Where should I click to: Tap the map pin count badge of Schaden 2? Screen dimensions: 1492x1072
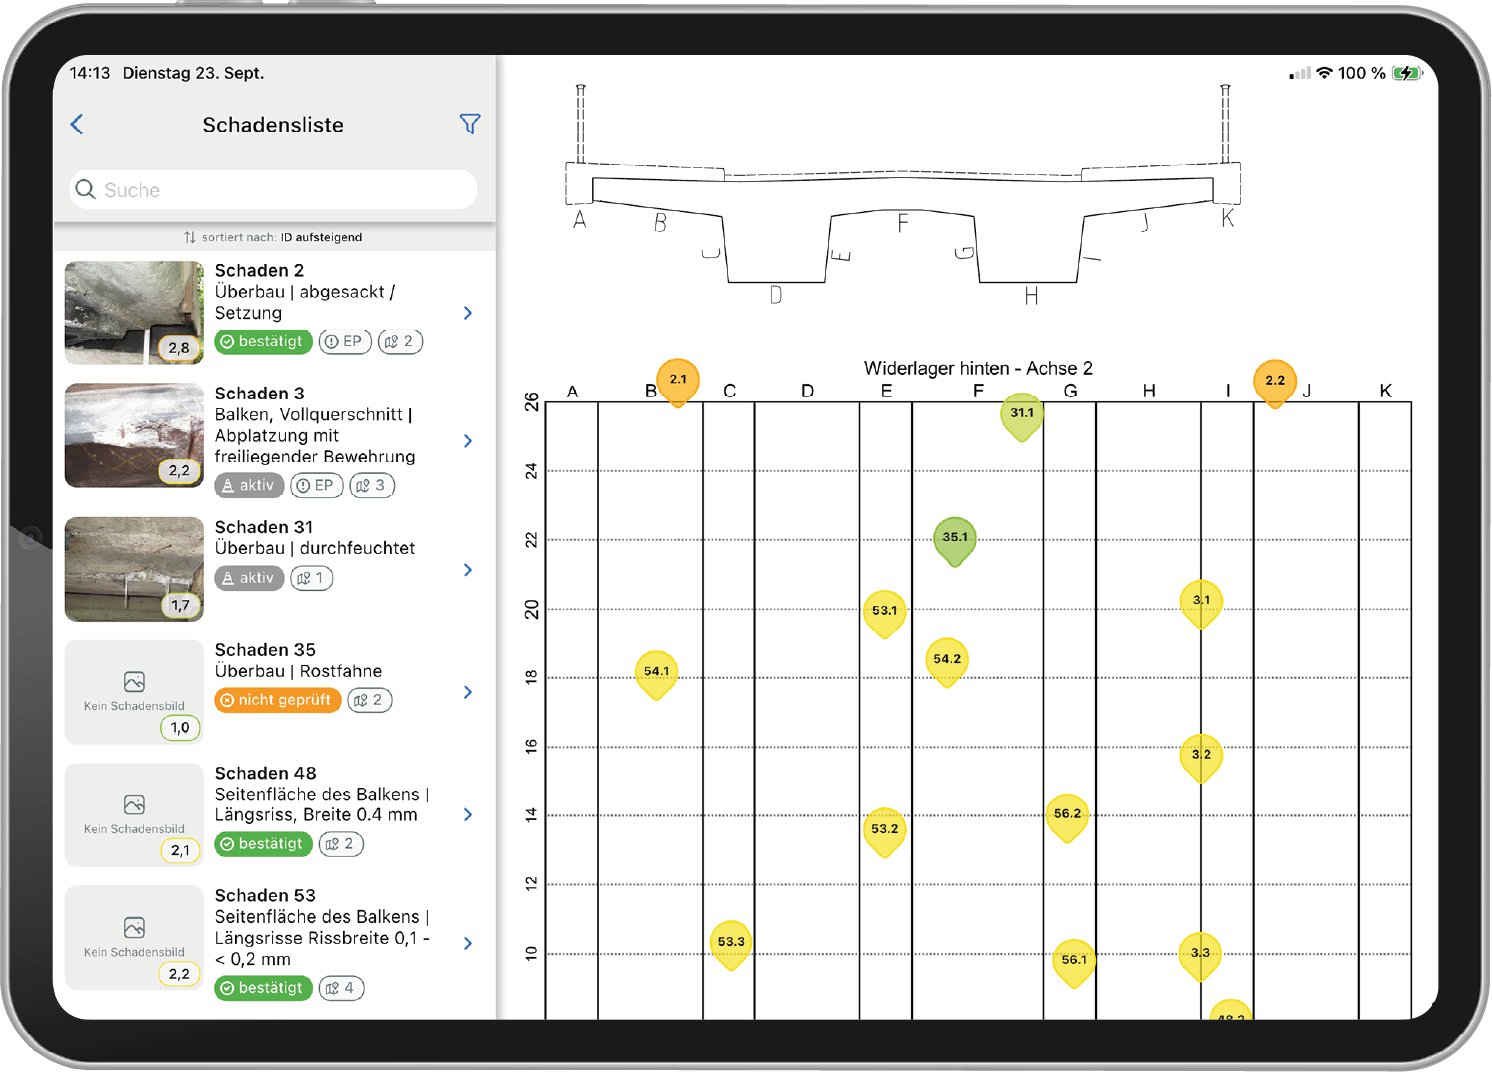pos(400,342)
